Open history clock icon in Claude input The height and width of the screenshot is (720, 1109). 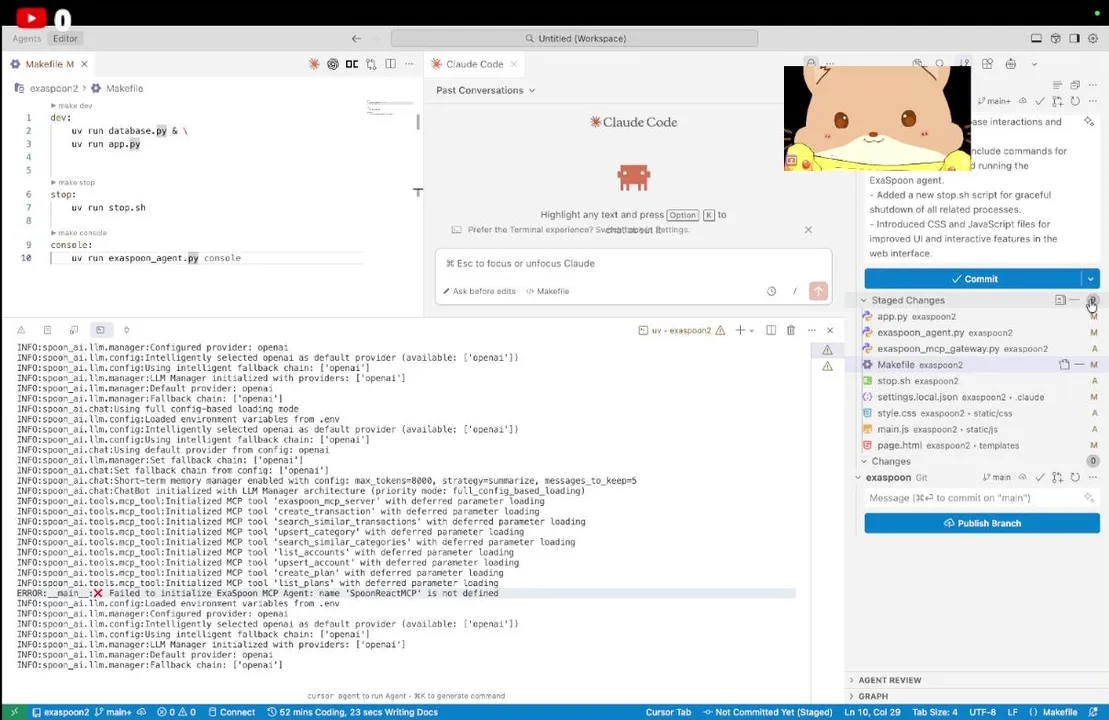click(772, 291)
